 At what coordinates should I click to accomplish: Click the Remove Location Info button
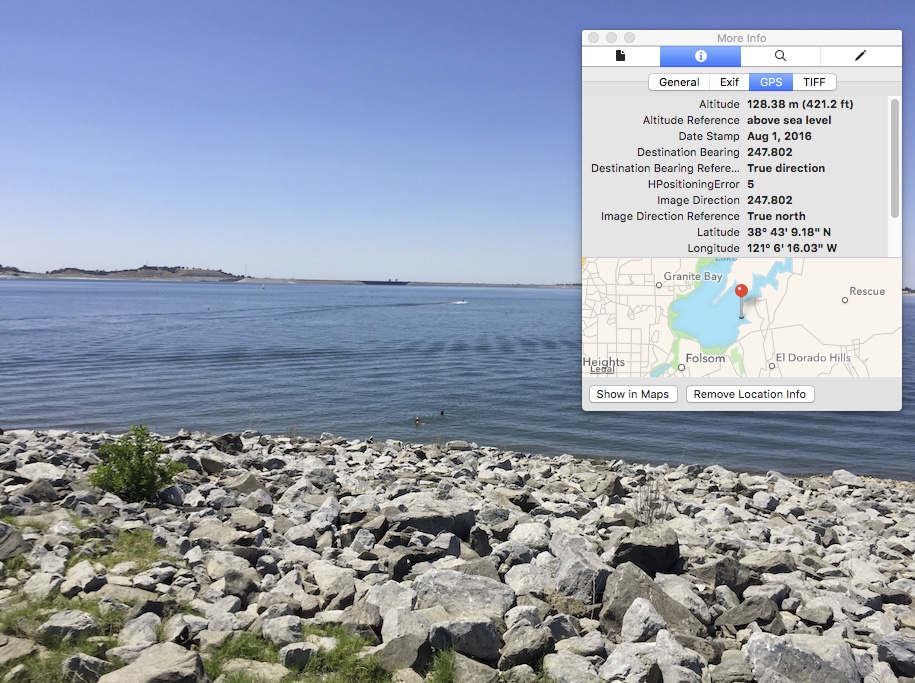[x=749, y=394]
